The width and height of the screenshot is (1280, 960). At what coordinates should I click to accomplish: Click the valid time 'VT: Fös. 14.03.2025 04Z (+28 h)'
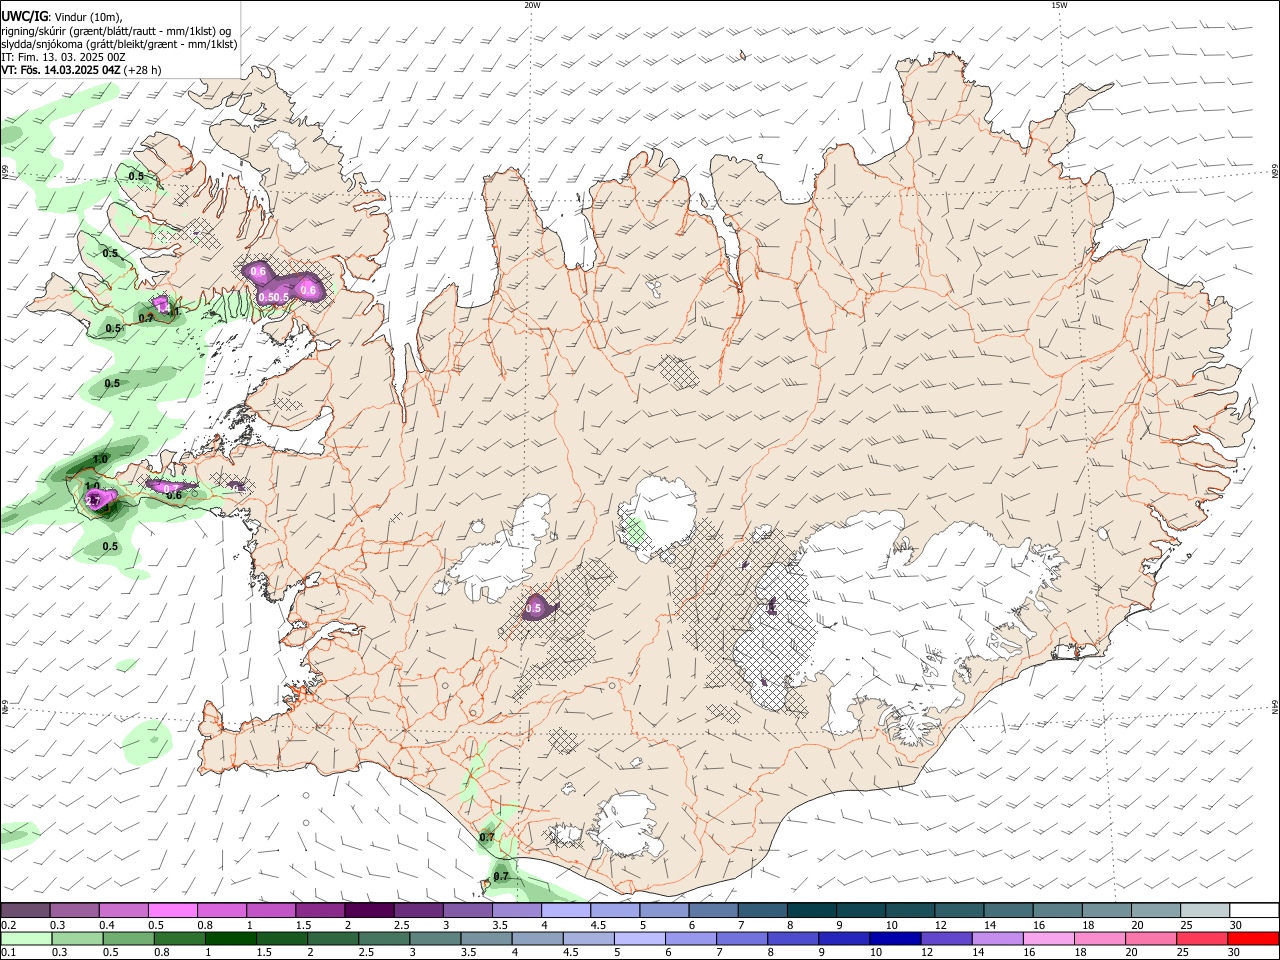point(82,70)
